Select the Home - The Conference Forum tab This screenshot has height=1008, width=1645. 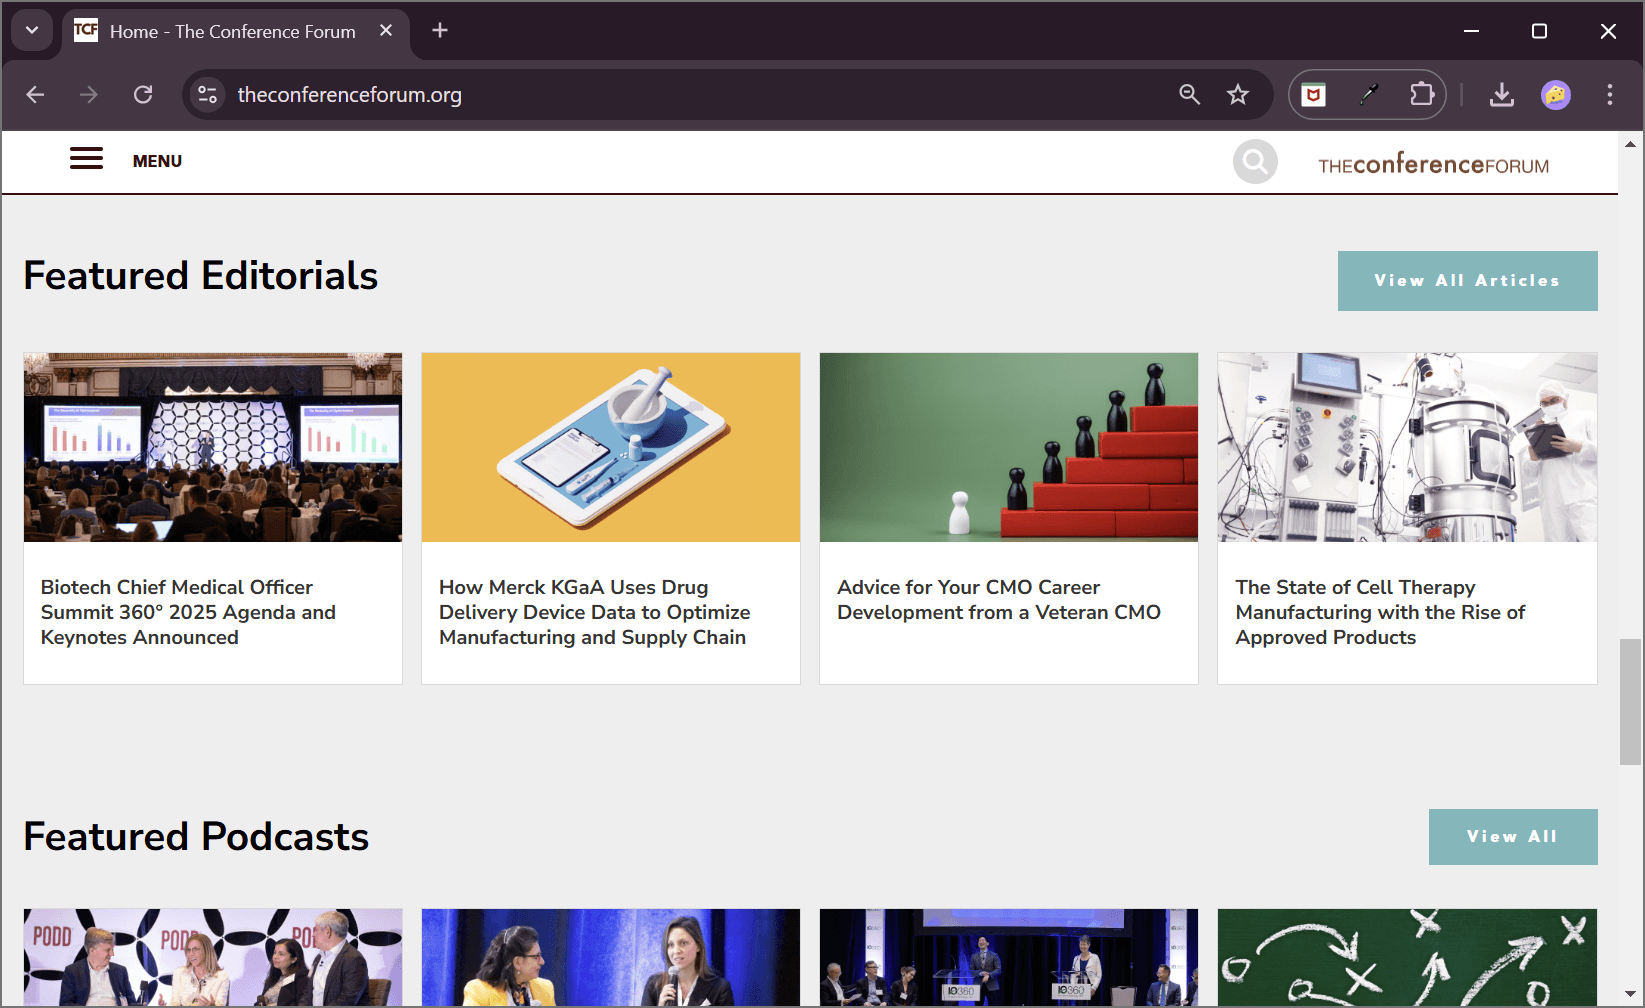point(236,31)
